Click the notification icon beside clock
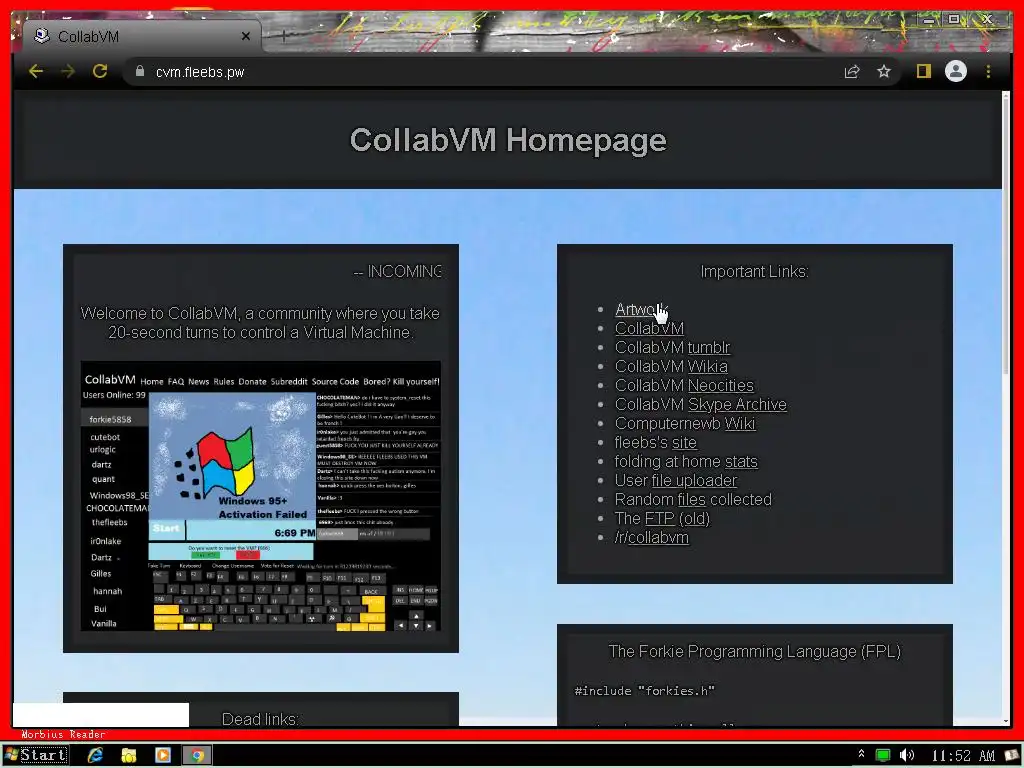This screenshot has height=768, width=1024. (x=1012, y=756)
